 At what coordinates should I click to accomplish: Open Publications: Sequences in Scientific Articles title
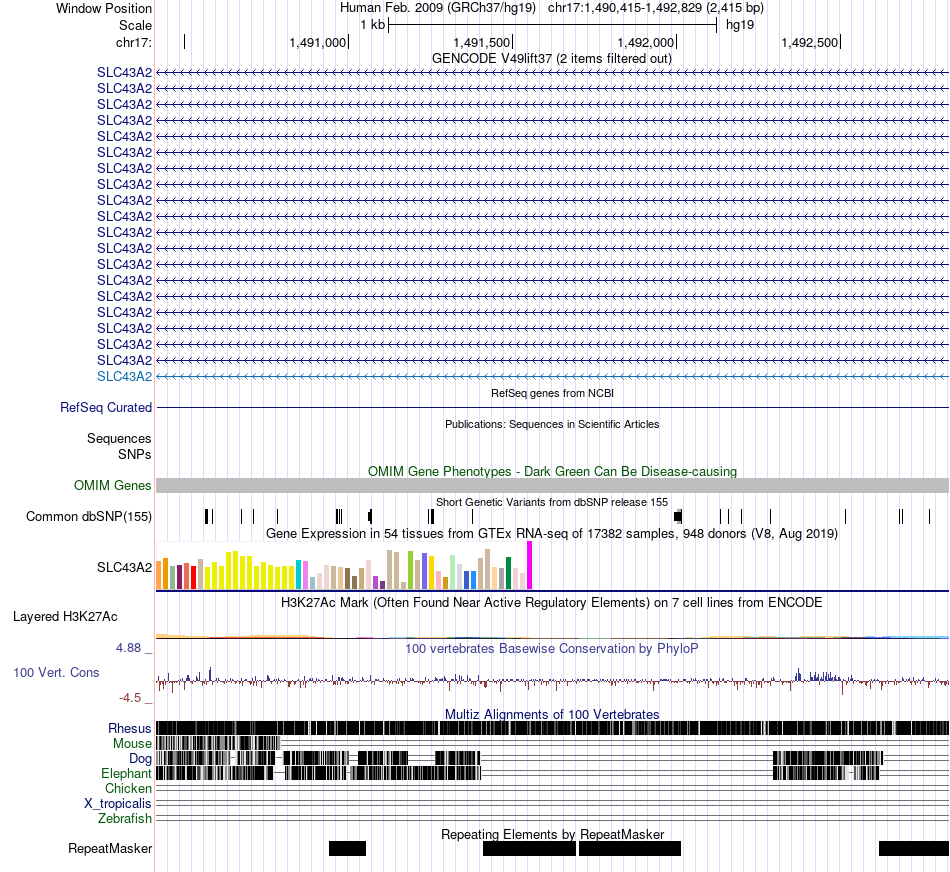pos(552,424)
